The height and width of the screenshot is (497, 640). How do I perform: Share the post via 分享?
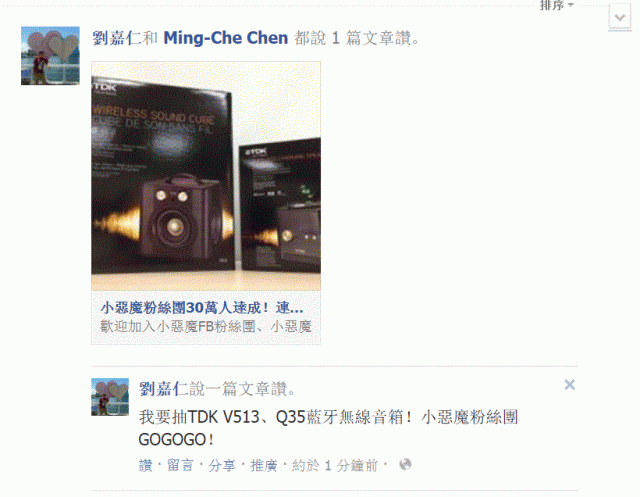222,466
